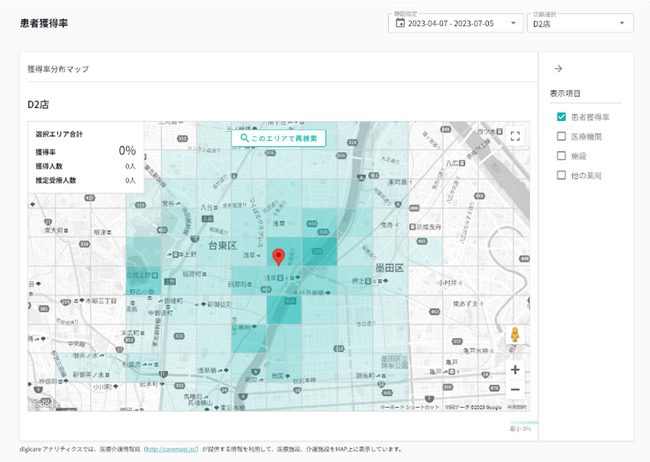The image size is (650, 462).
Task: Open the D2店 store selection dropdown
Action: point(580,23)
